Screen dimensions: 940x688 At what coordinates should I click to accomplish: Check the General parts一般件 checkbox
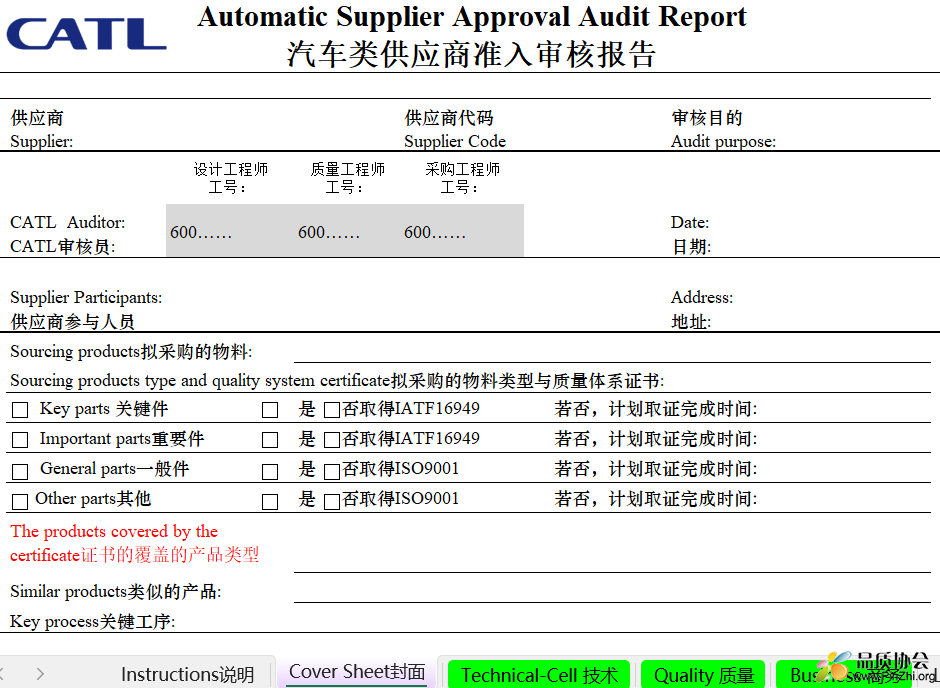tap(20, 471)
